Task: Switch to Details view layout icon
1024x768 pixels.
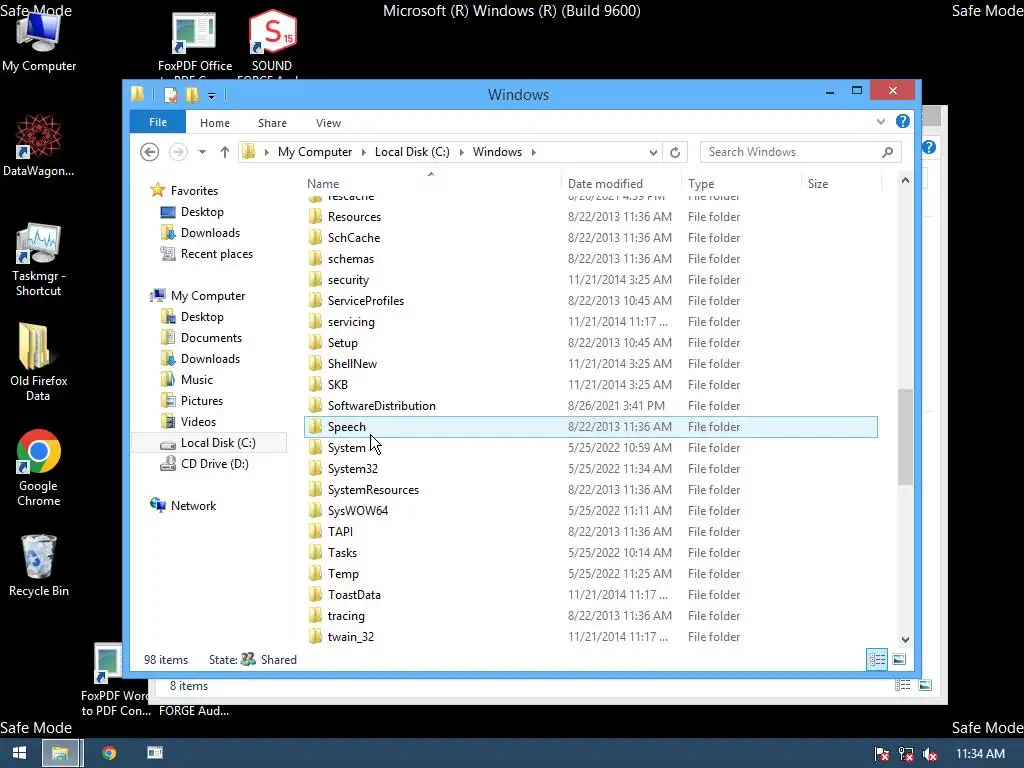Action: pos(877,660)
